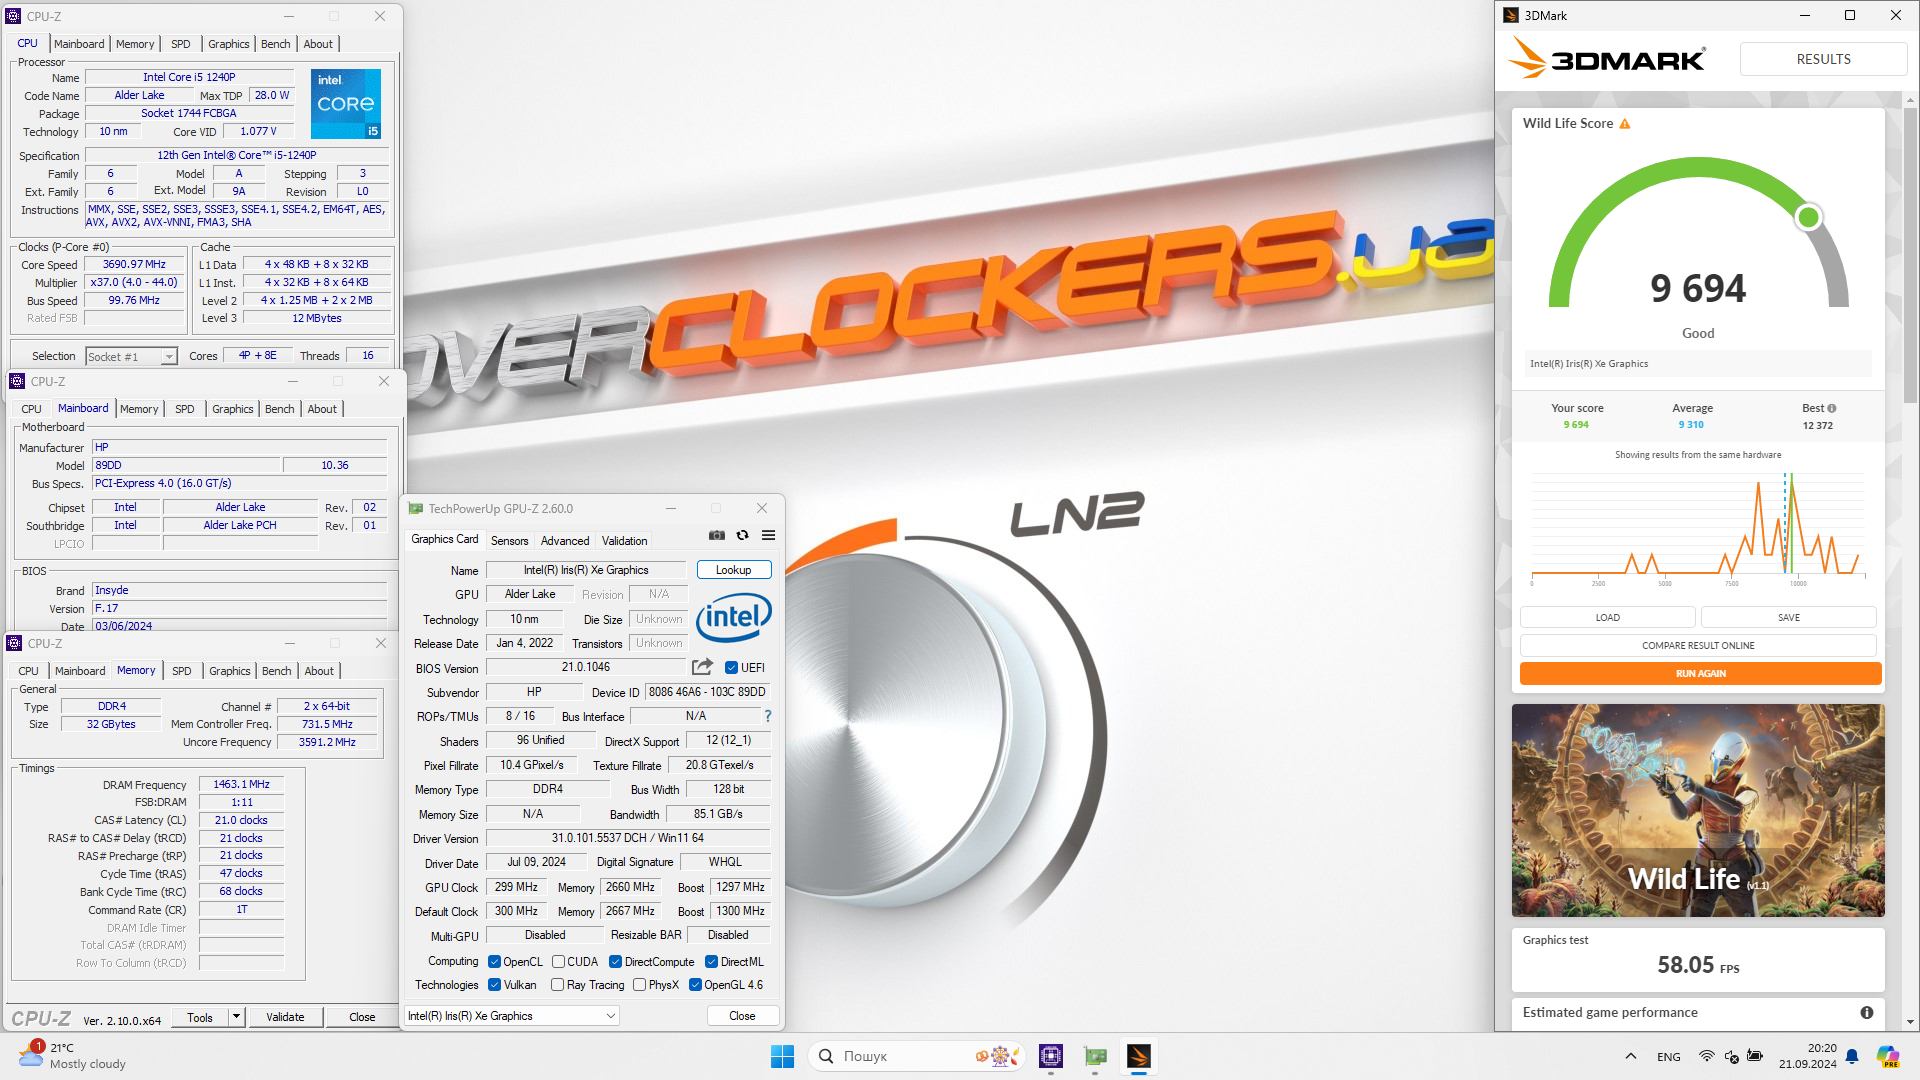Open weather widget in taskbar
This screenshot has width=1920, height=1080.
tap(72, 1056)
